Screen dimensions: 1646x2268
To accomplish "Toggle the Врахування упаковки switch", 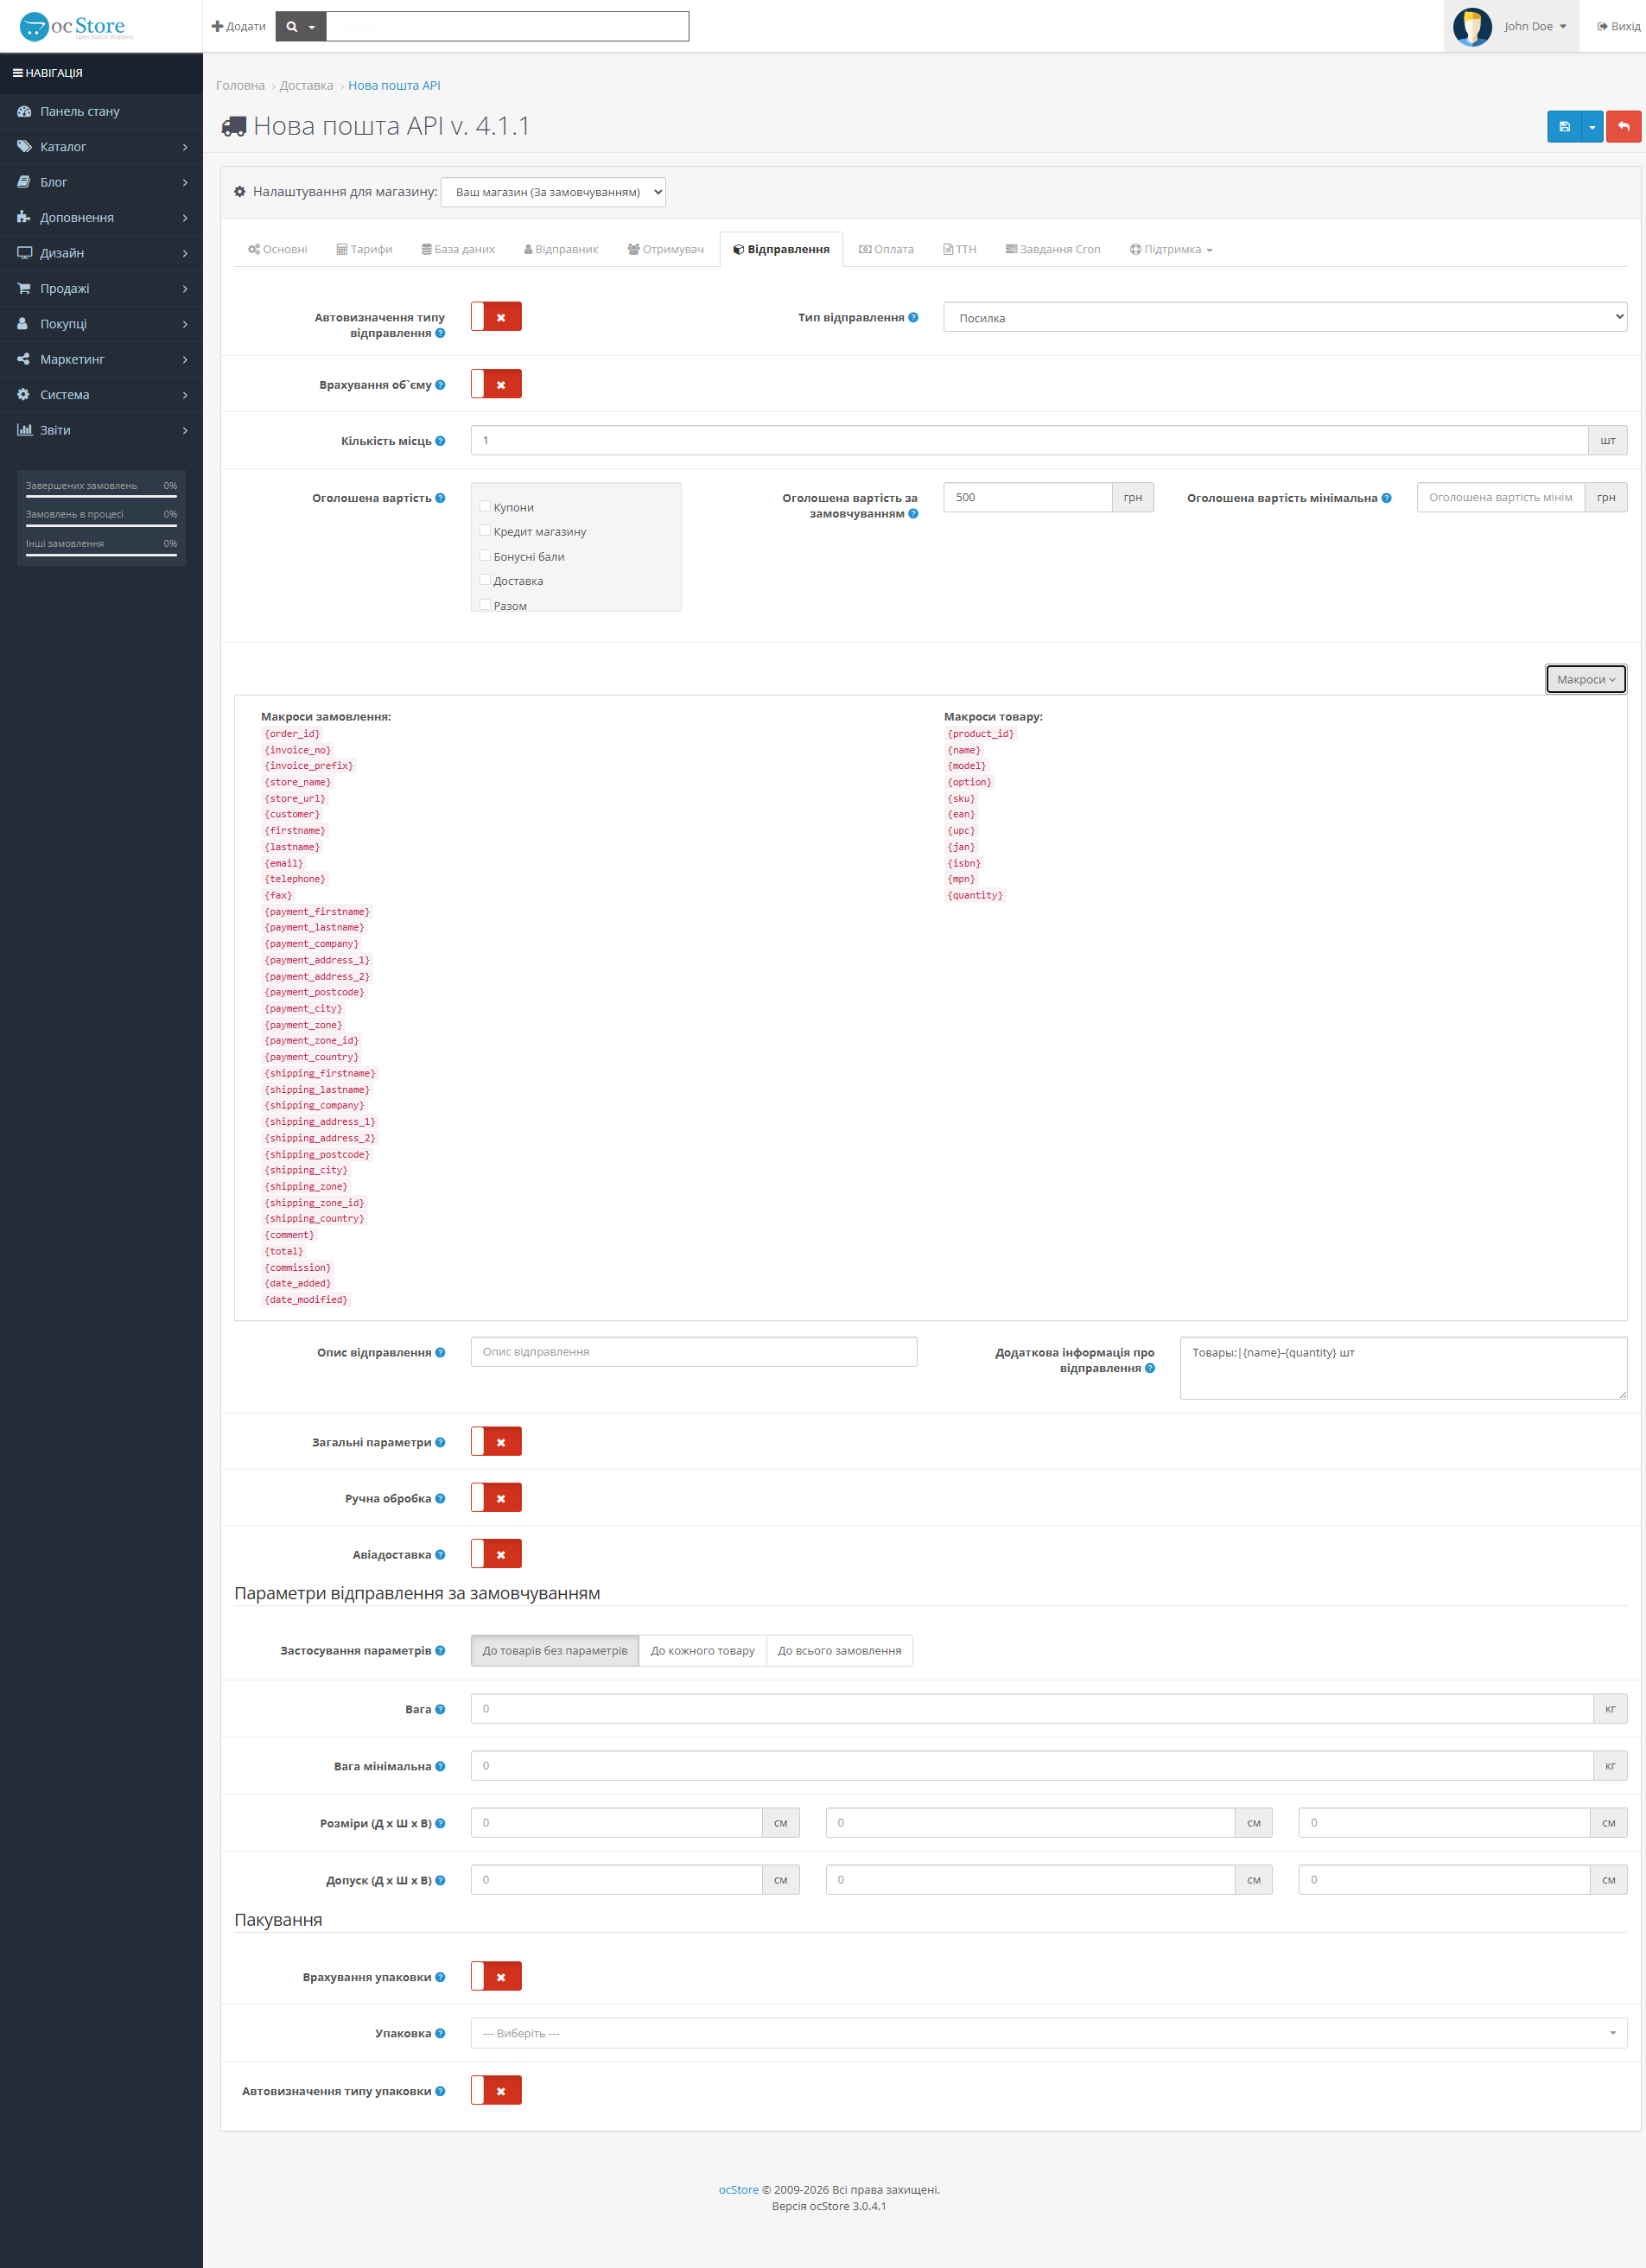I will coord(496,1977).
